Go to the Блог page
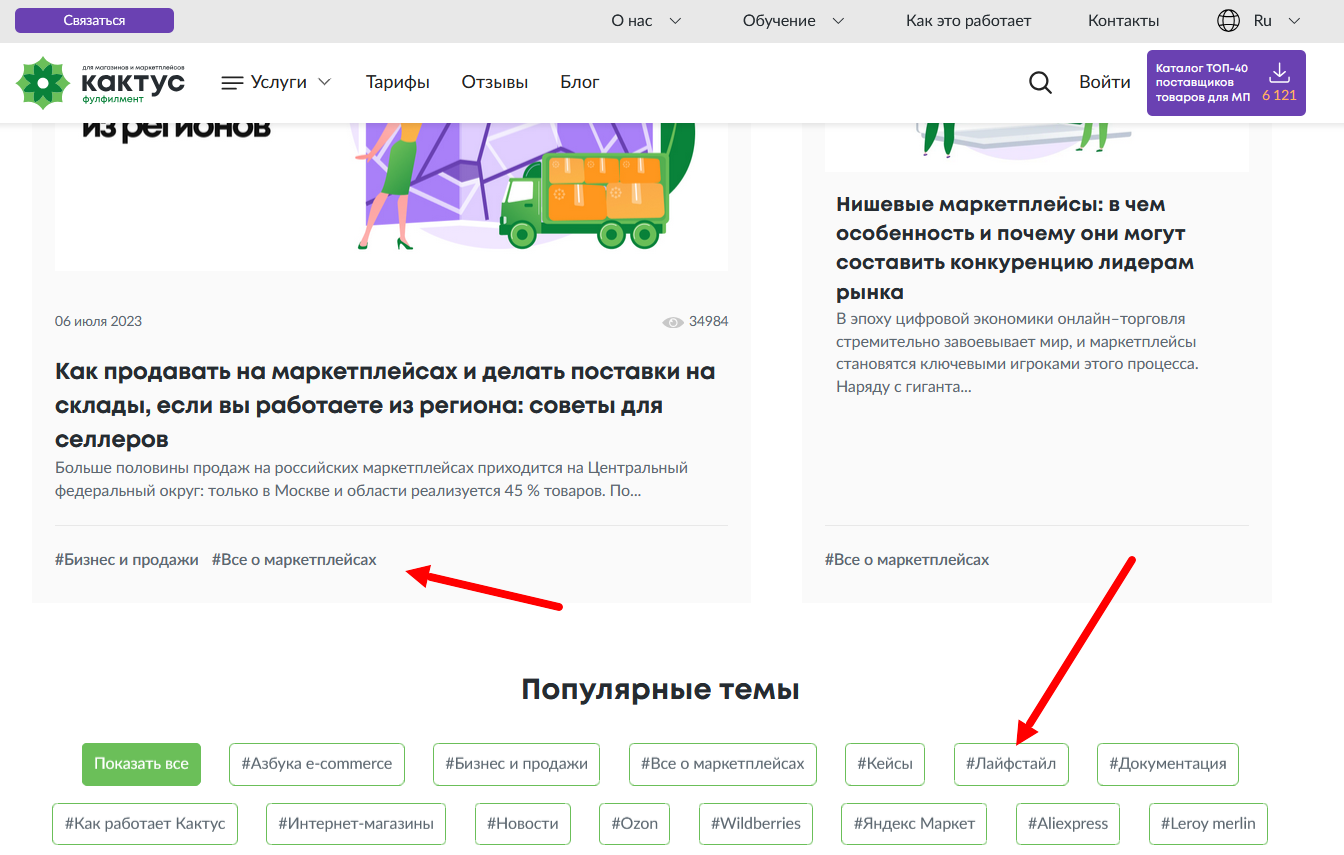The height and width of the screenshot is (855, 1344). tap(579, 82)
